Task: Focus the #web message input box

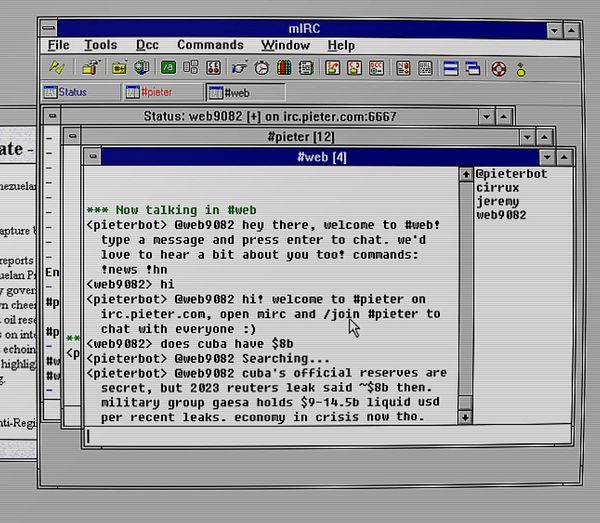Action: click(327, 436)
